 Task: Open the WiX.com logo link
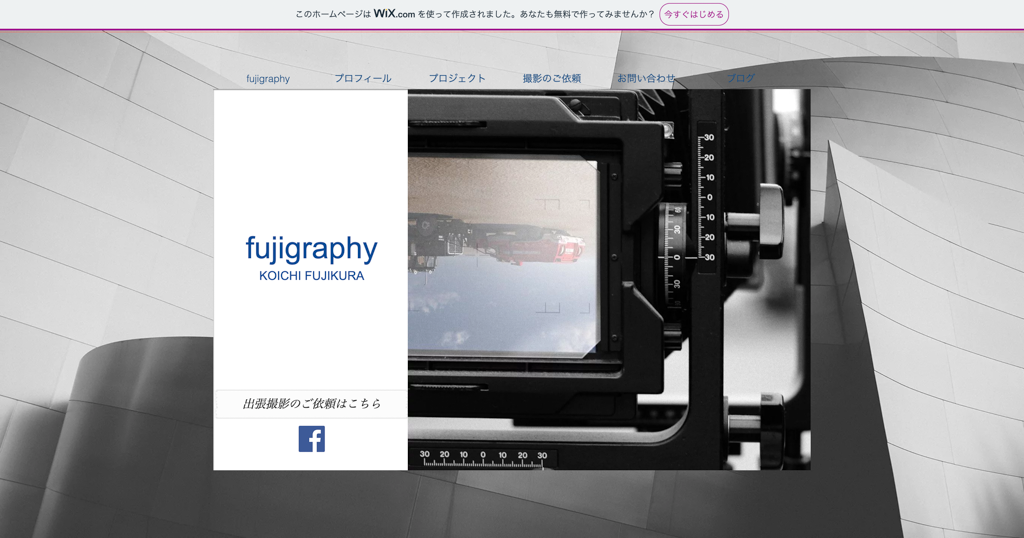394,14
